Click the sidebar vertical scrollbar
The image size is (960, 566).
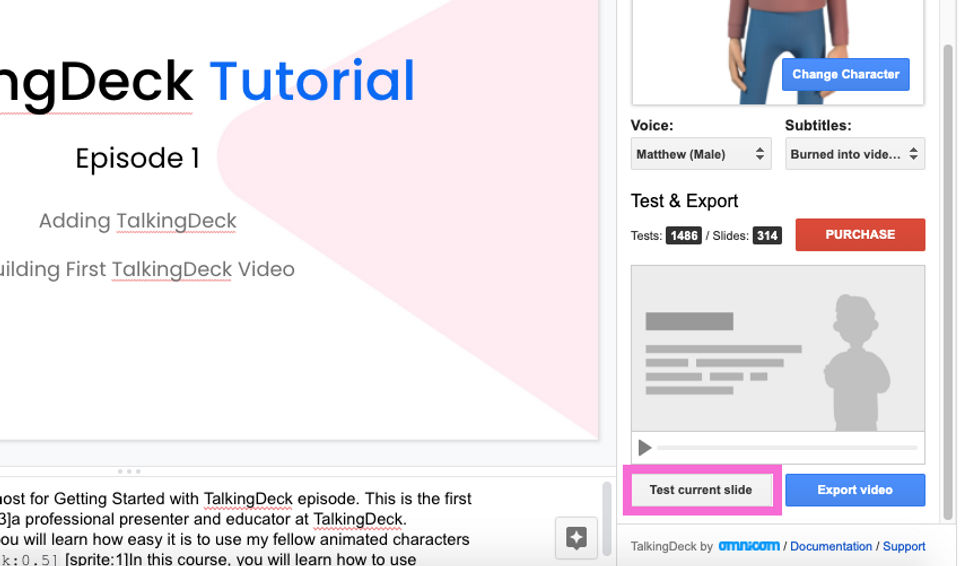click(948, 282)
